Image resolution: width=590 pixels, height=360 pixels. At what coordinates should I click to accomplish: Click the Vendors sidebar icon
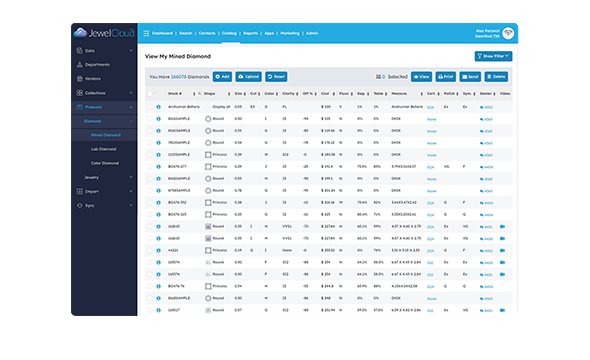click(x=79, y=79)
